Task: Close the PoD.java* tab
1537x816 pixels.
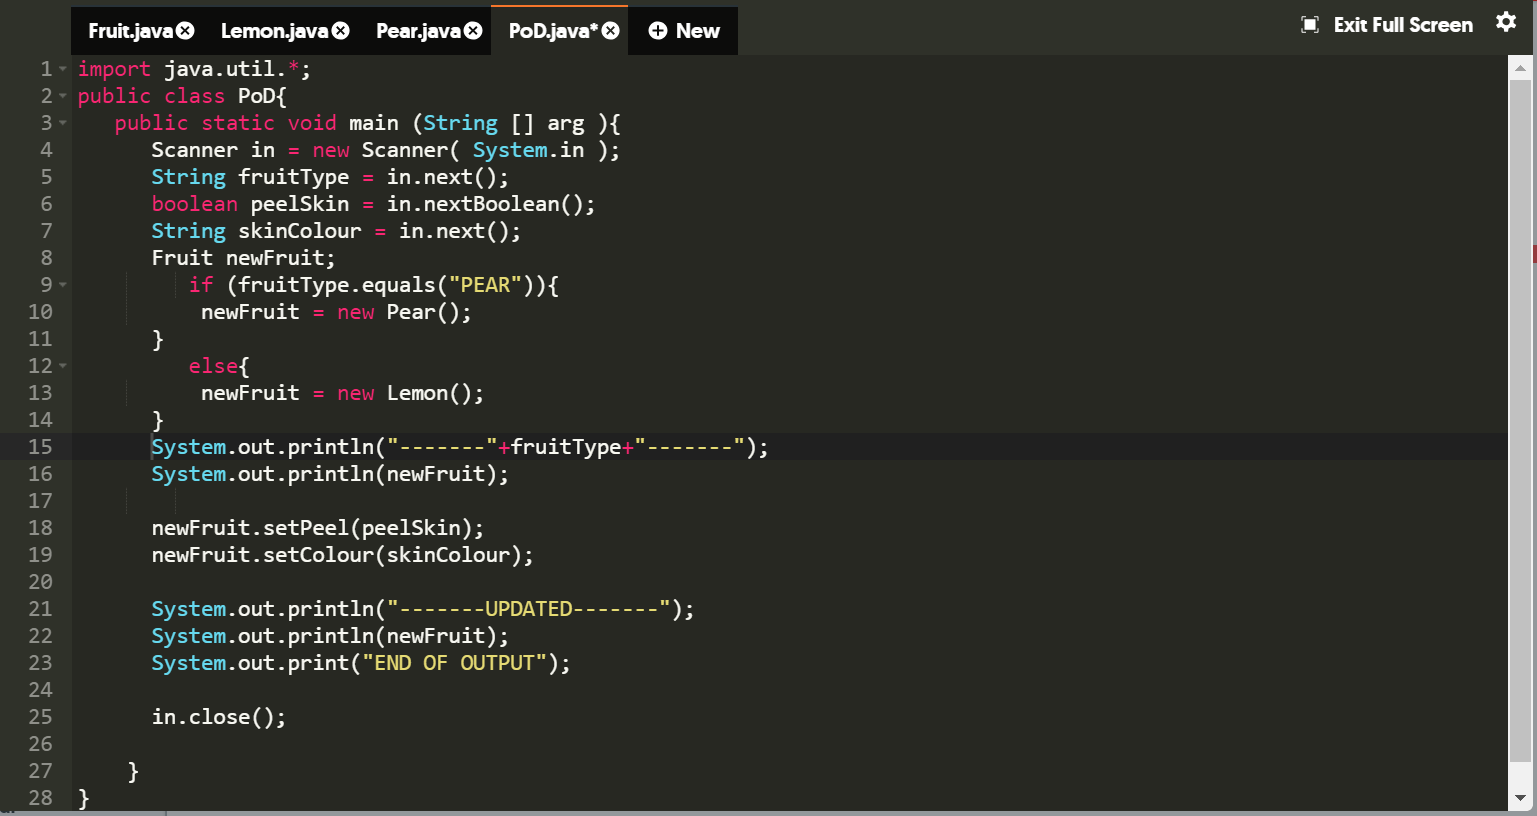Action: [x=610, y=31]
